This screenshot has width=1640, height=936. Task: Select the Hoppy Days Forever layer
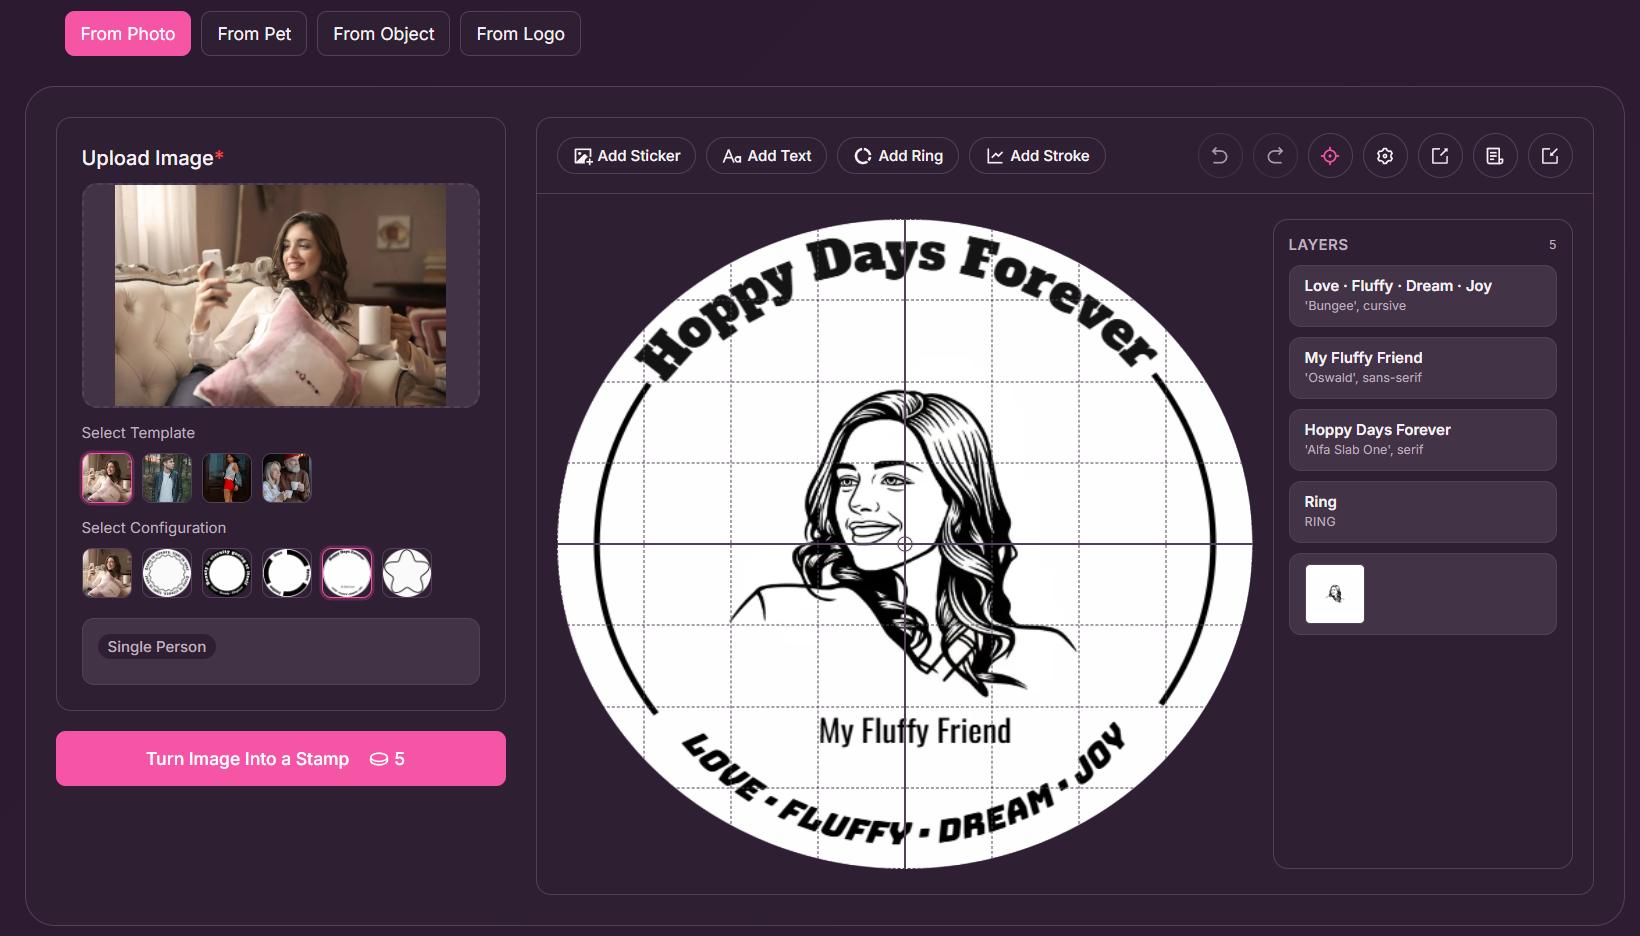(1422, 440)
